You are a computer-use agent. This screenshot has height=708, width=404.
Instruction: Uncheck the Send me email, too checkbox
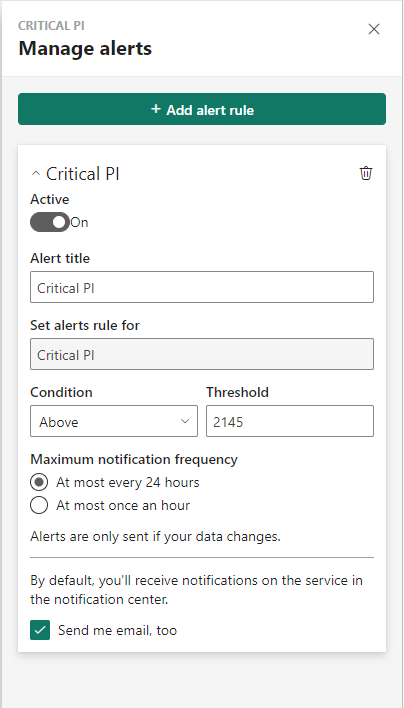[40, 630]
